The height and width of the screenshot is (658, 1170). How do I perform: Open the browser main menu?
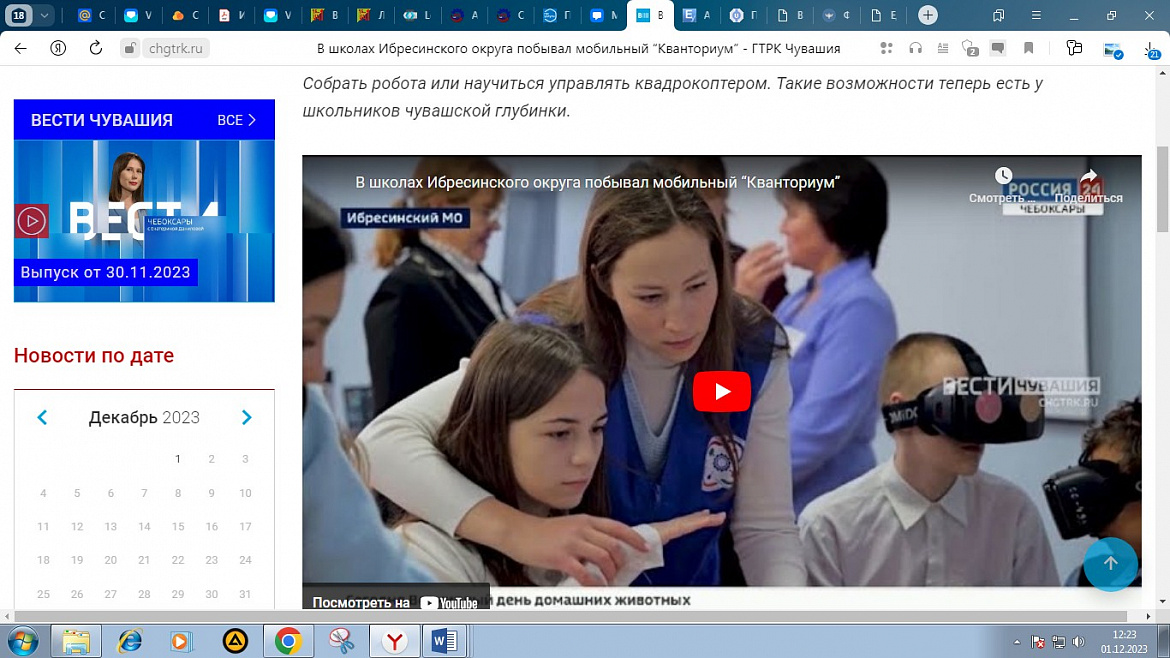click(x=1036, y=15)
